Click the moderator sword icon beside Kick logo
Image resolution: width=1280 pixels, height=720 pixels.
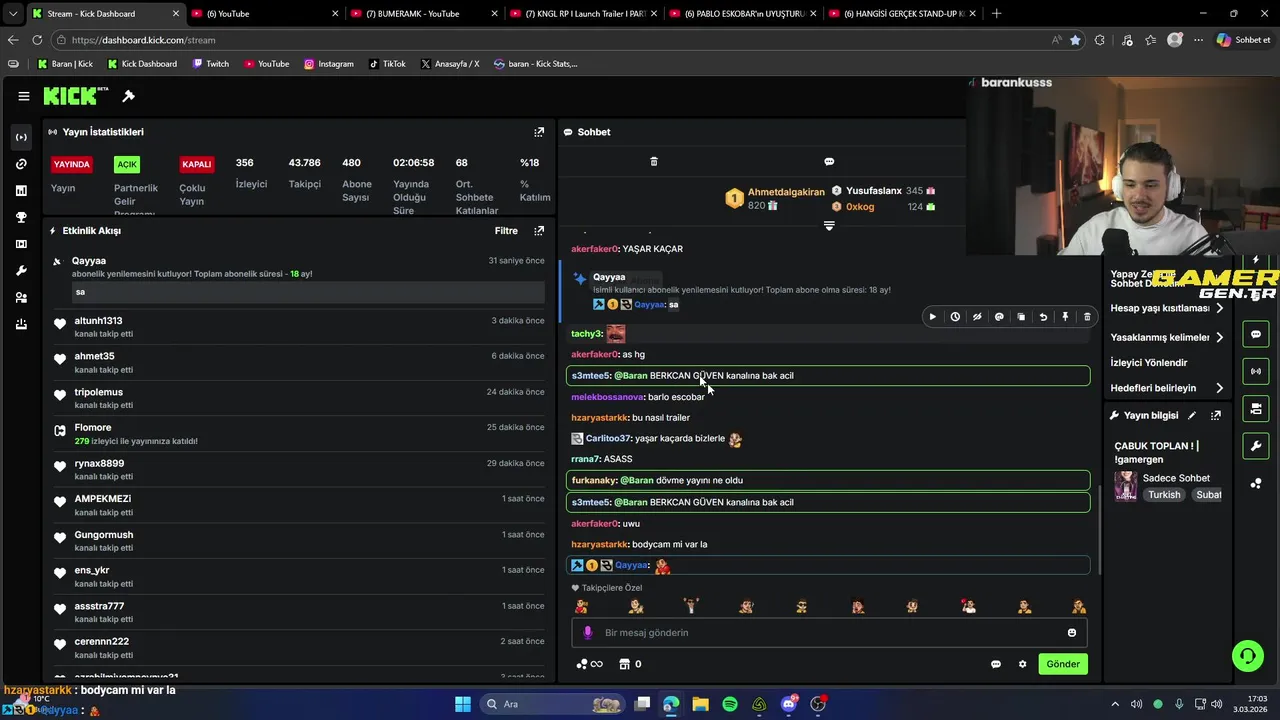tap(128, 96)
